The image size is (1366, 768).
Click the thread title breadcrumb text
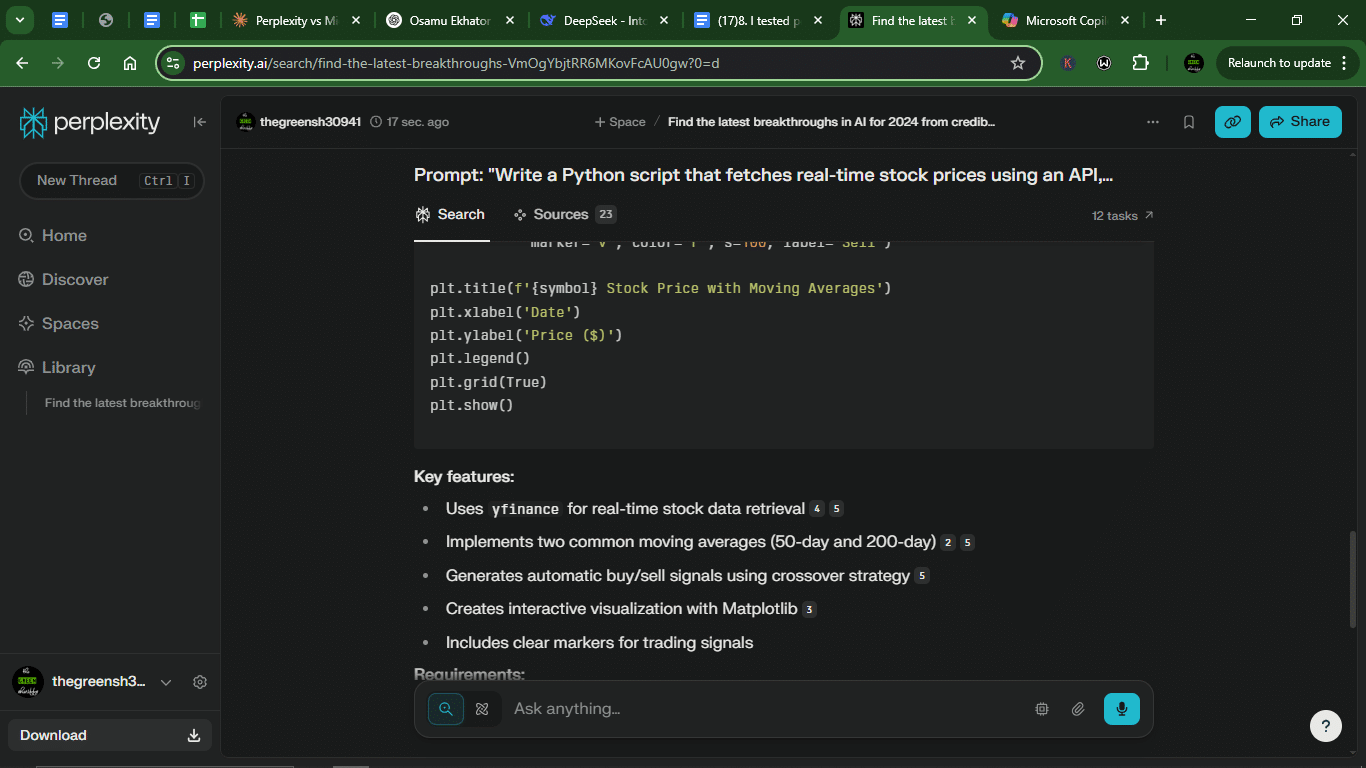pos(831,122)
